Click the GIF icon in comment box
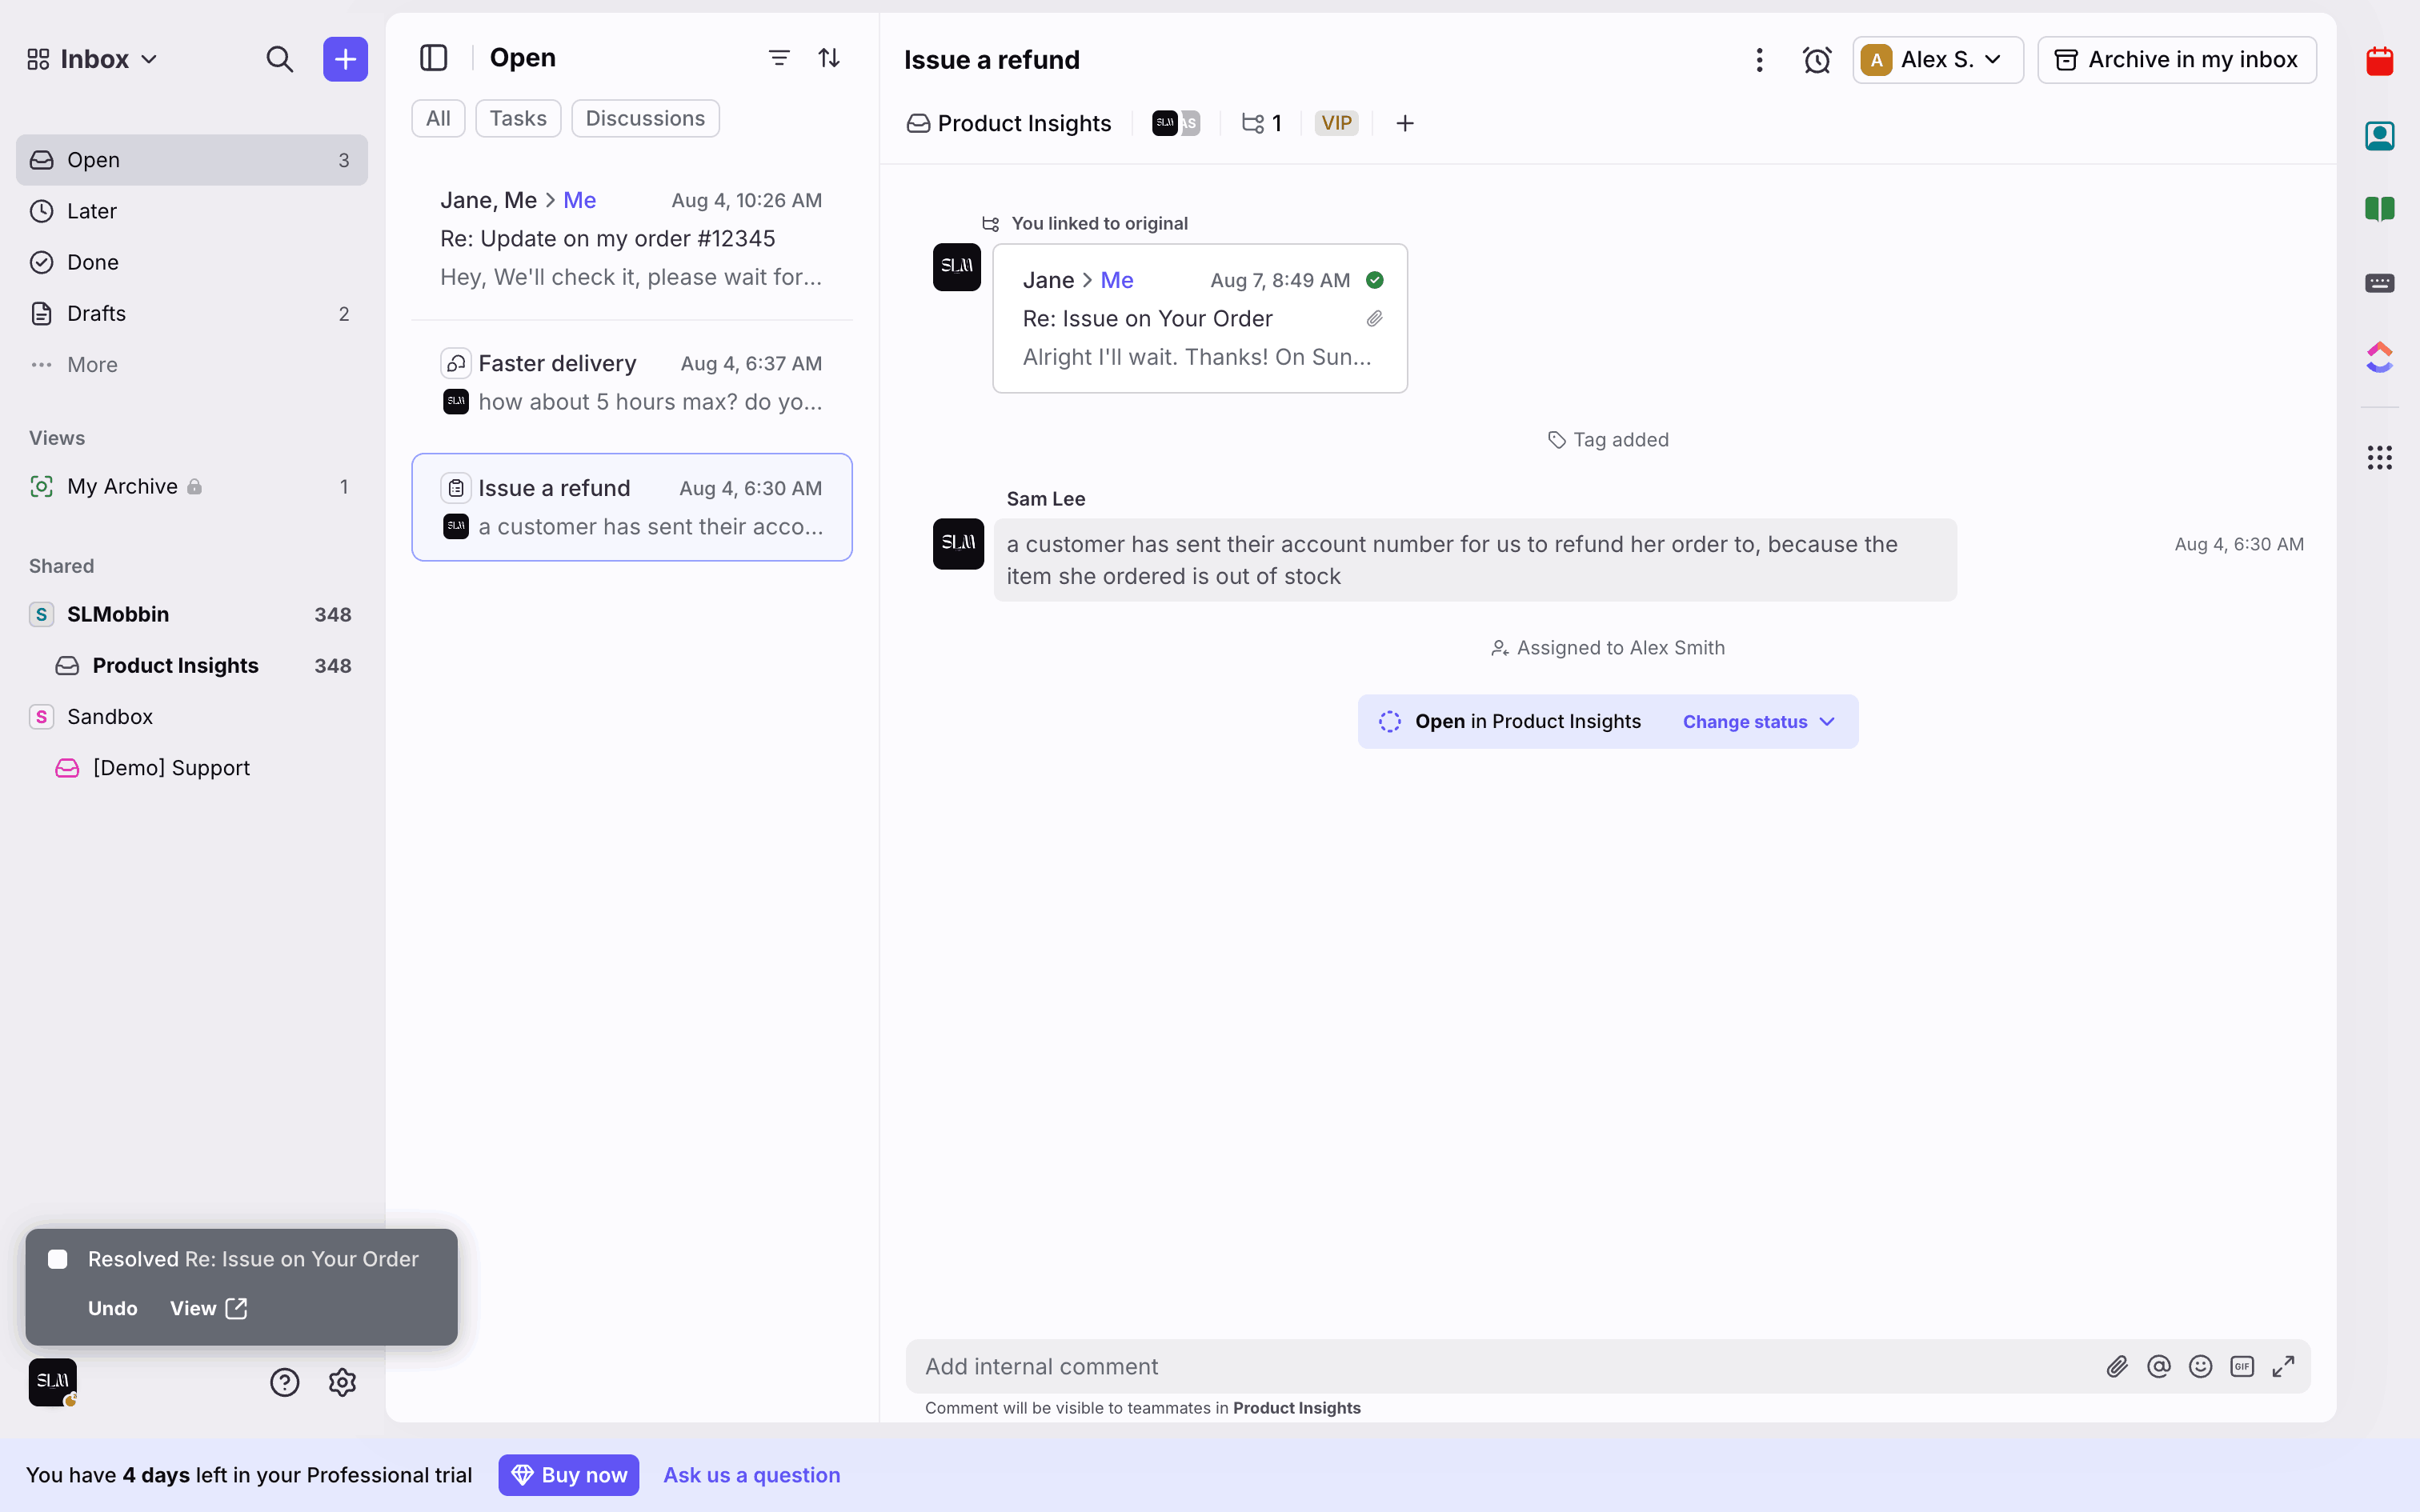 coord(2241,1366)
